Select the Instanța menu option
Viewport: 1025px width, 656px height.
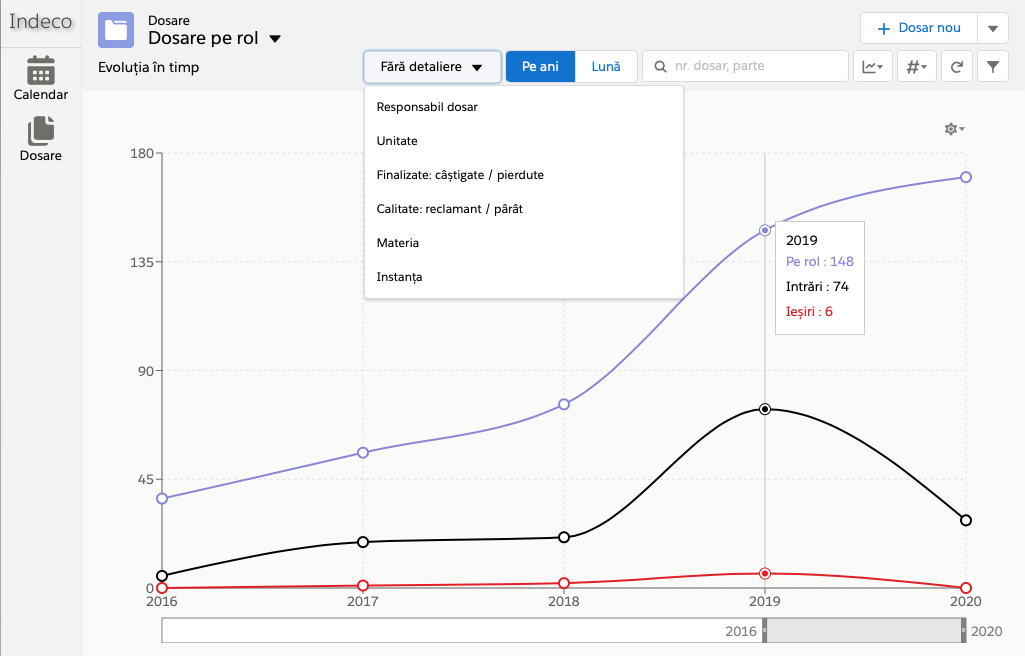[399, 277]
